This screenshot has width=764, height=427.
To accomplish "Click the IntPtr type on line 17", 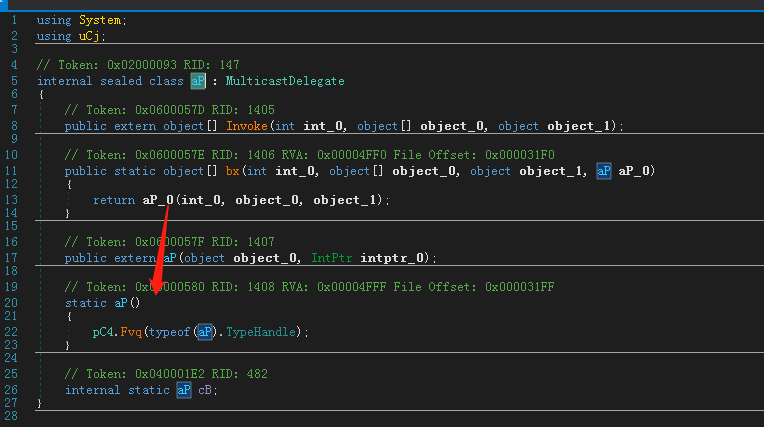I will click(x=331, y=258).
